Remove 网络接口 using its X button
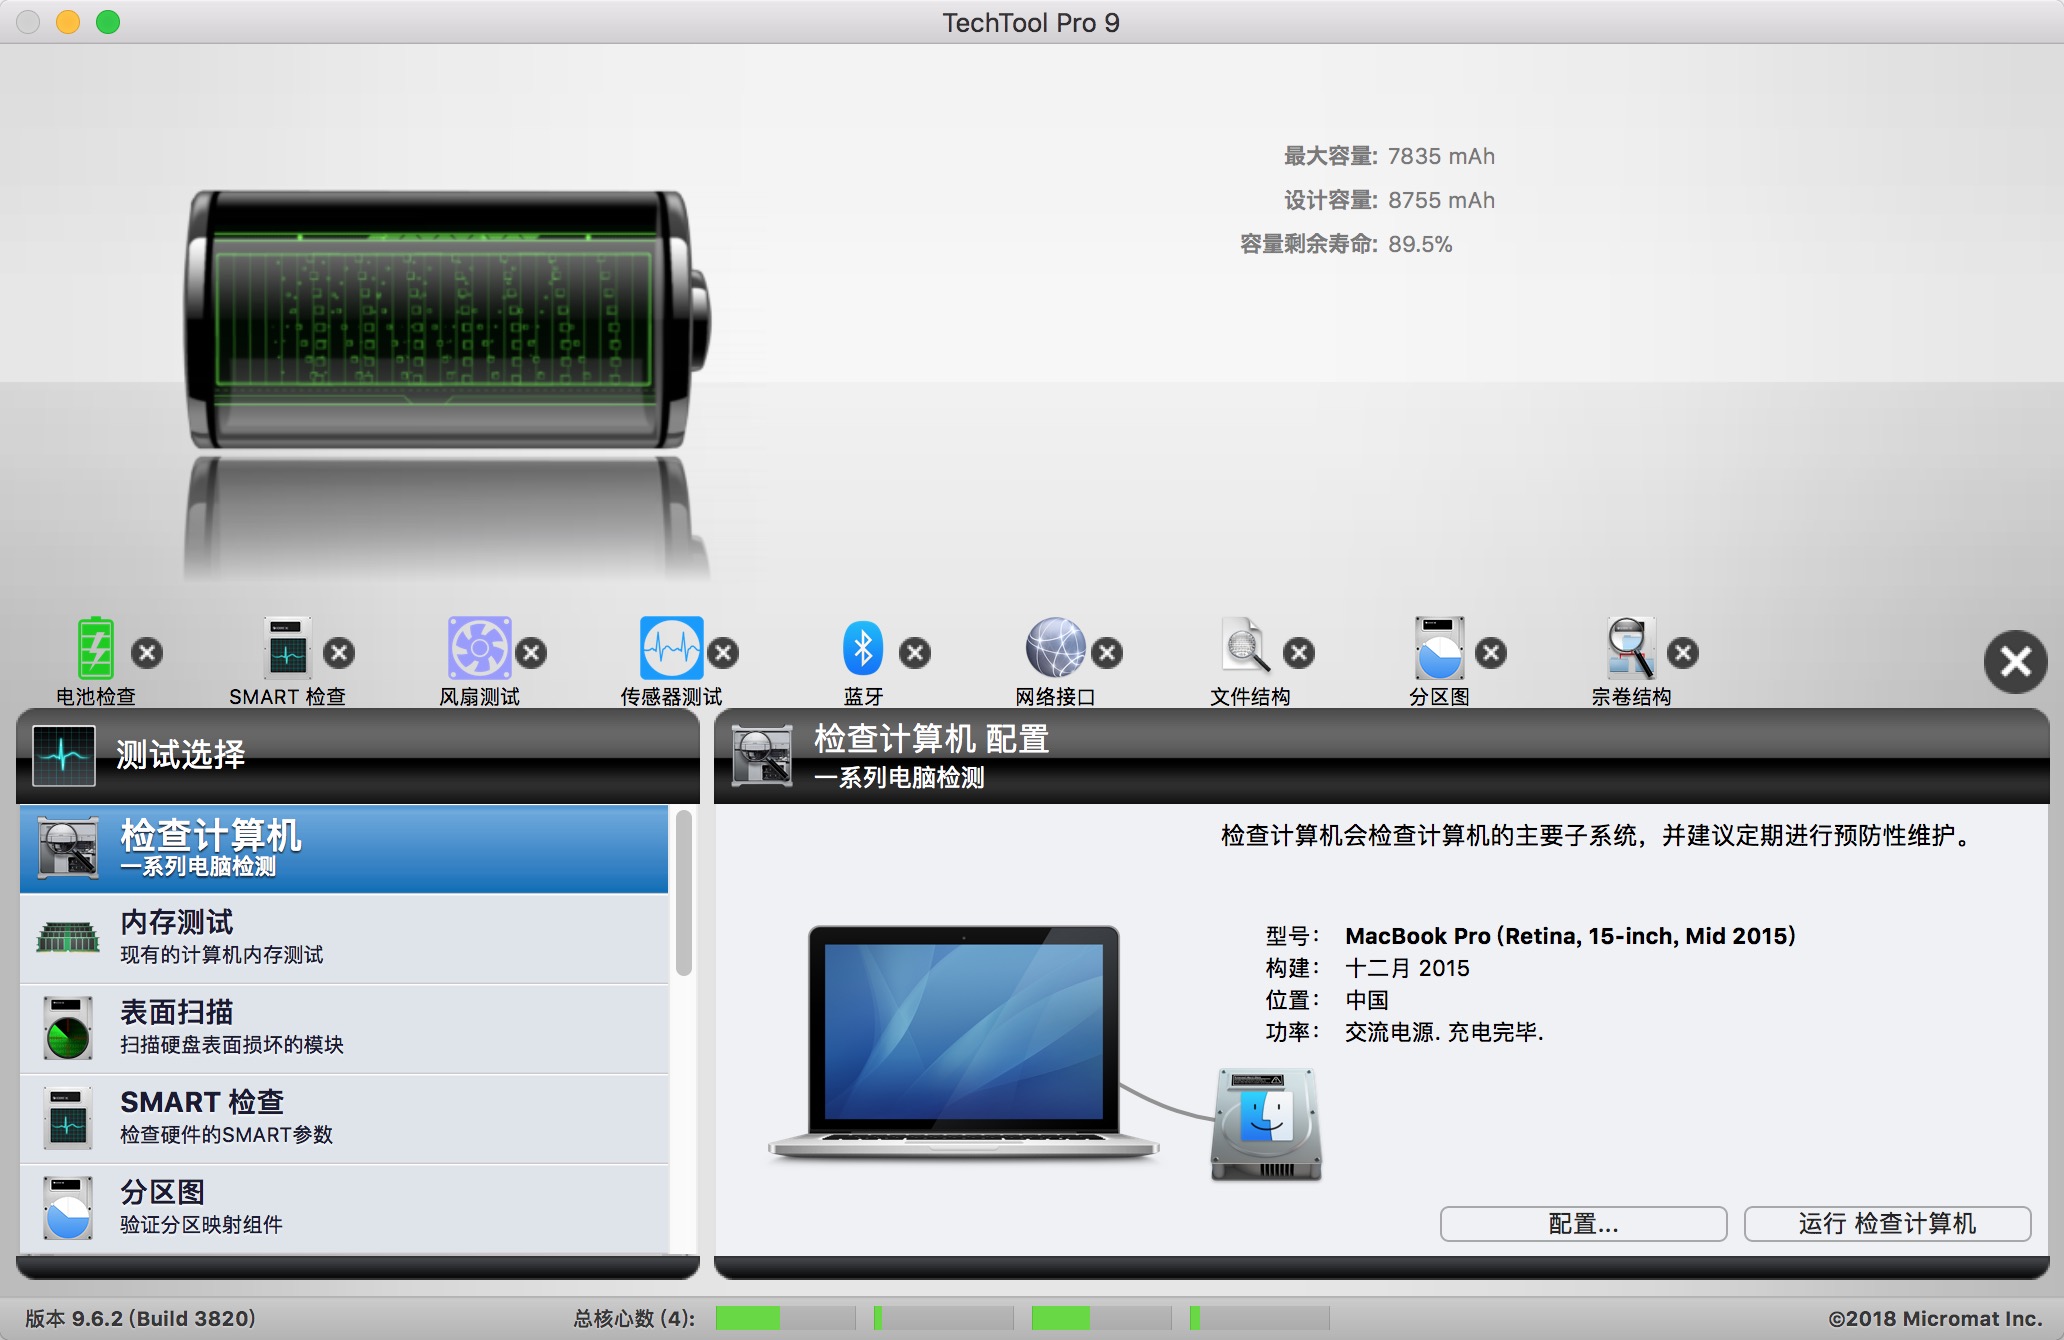This screenshot has width=2064, height=1340. [1107, 653]
